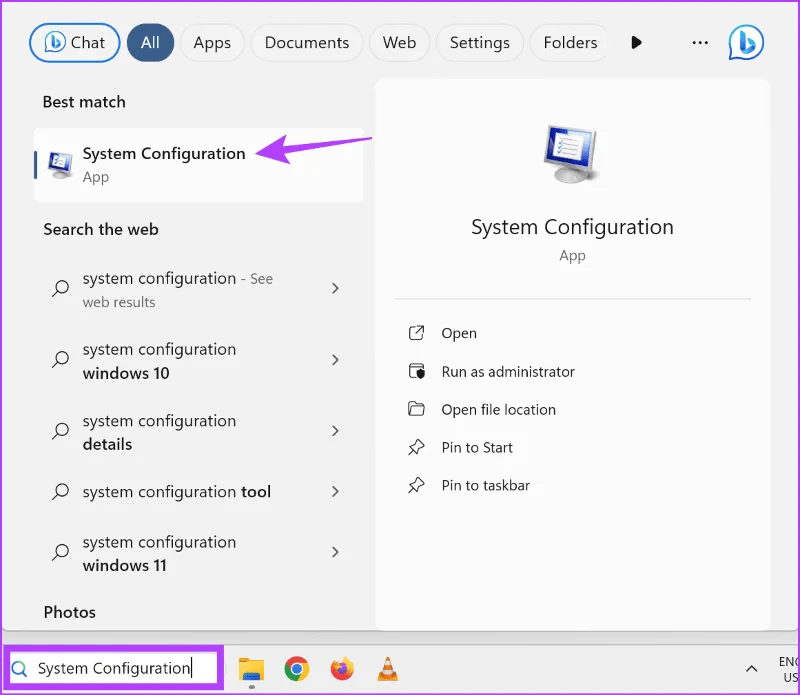Click the Bing icon at top right

click(746, 42)
